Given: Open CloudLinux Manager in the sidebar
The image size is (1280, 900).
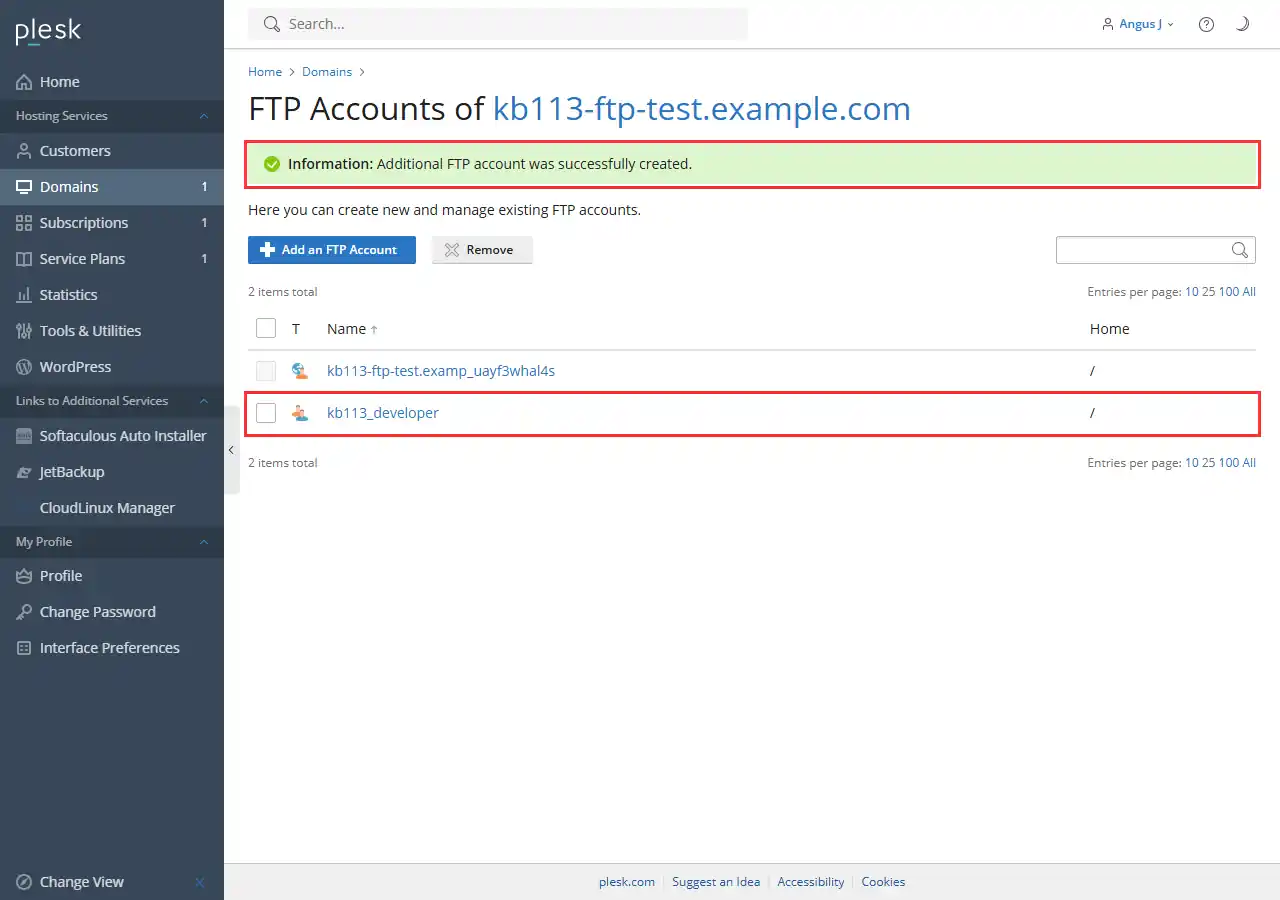Looking at the screenshot, I should (x=112, y=508).
